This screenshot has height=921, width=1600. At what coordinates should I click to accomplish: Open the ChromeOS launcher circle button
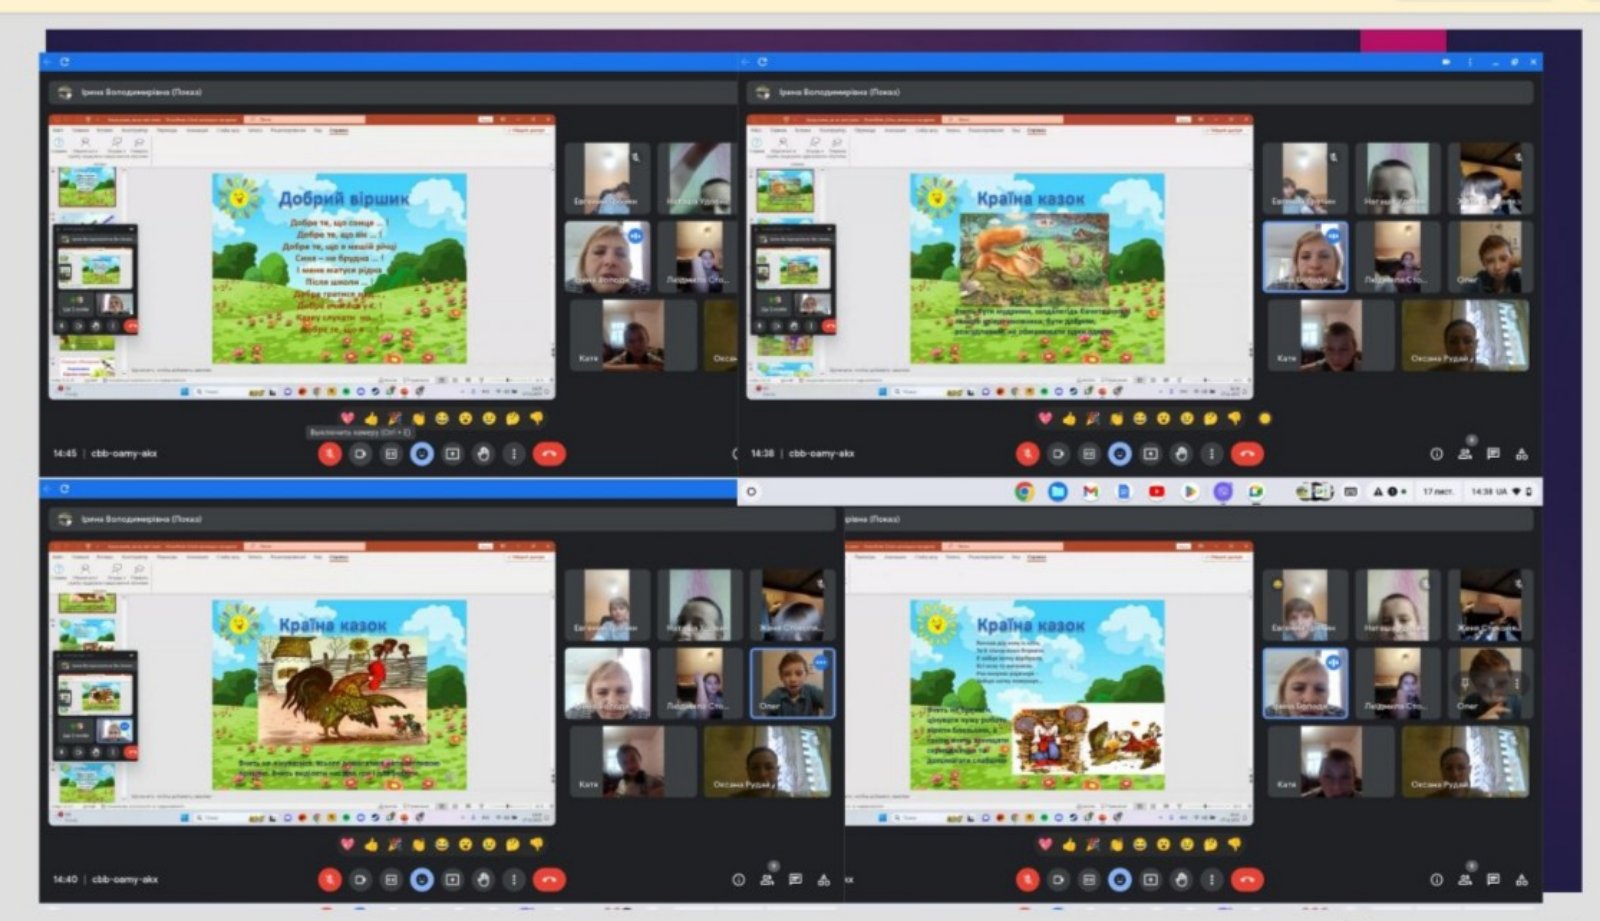751,491
